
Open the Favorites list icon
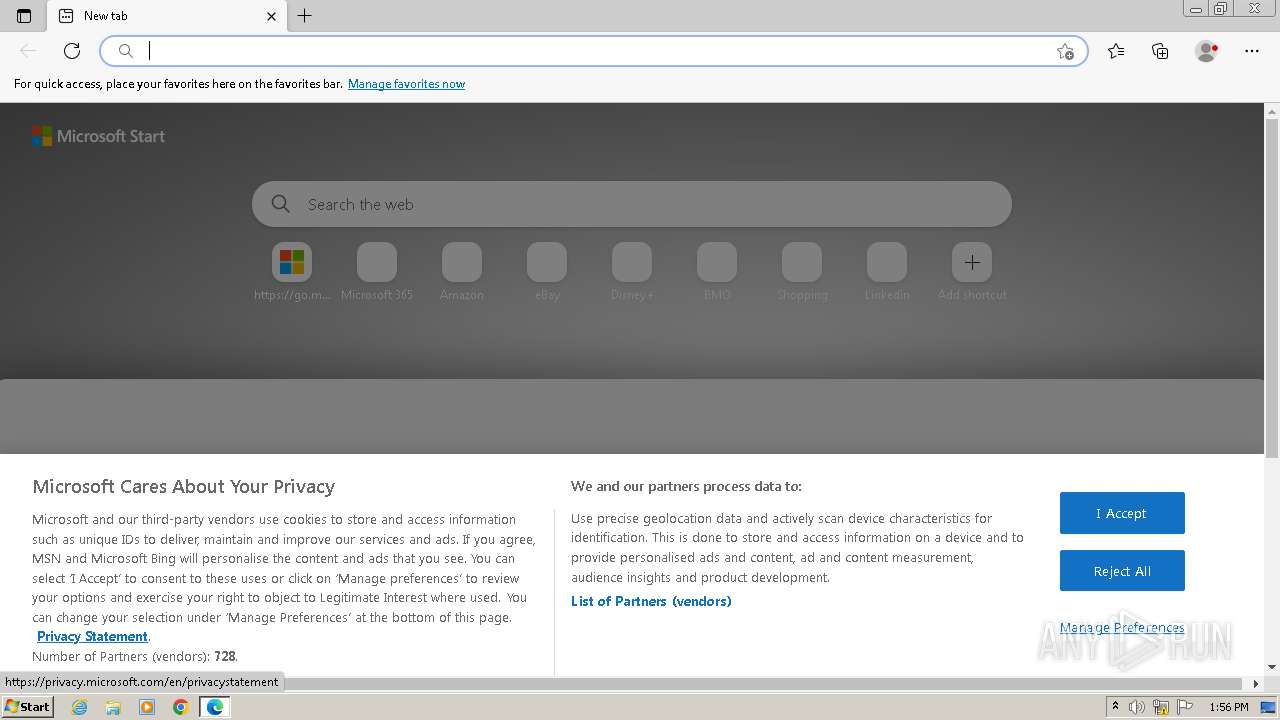click(x=1116, y=51)
